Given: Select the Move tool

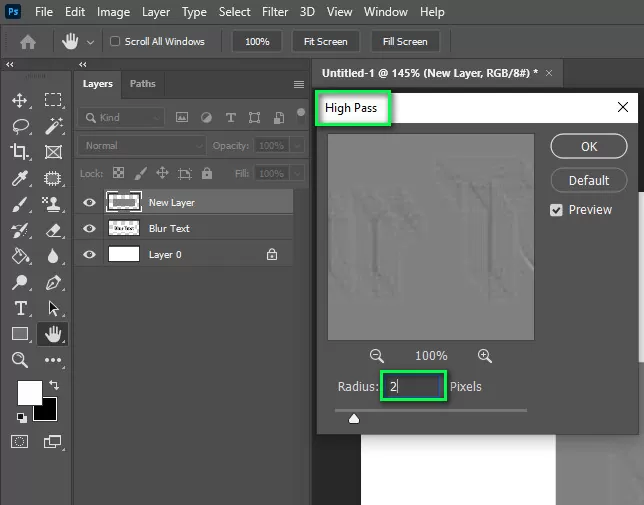Looking at the screenshot, I should point(19,100).
